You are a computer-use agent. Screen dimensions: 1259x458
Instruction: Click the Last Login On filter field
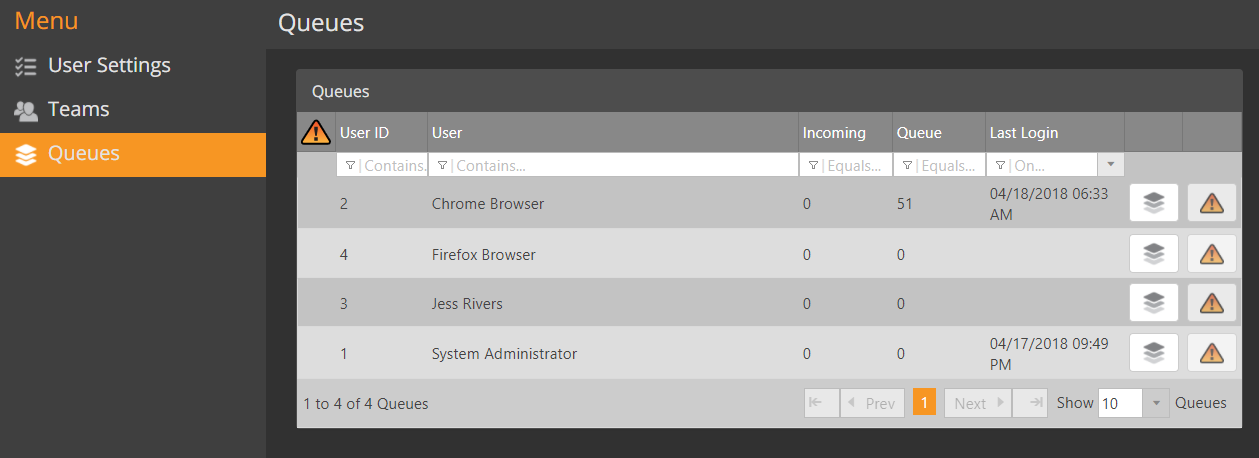(1042, 165)
